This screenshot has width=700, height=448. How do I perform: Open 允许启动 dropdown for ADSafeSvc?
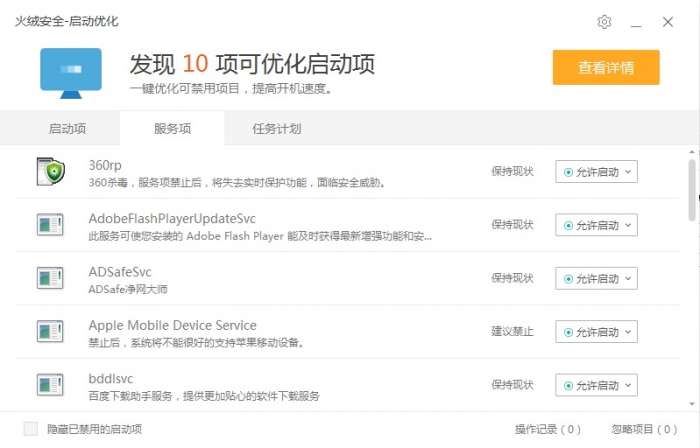tap(595, 278)
